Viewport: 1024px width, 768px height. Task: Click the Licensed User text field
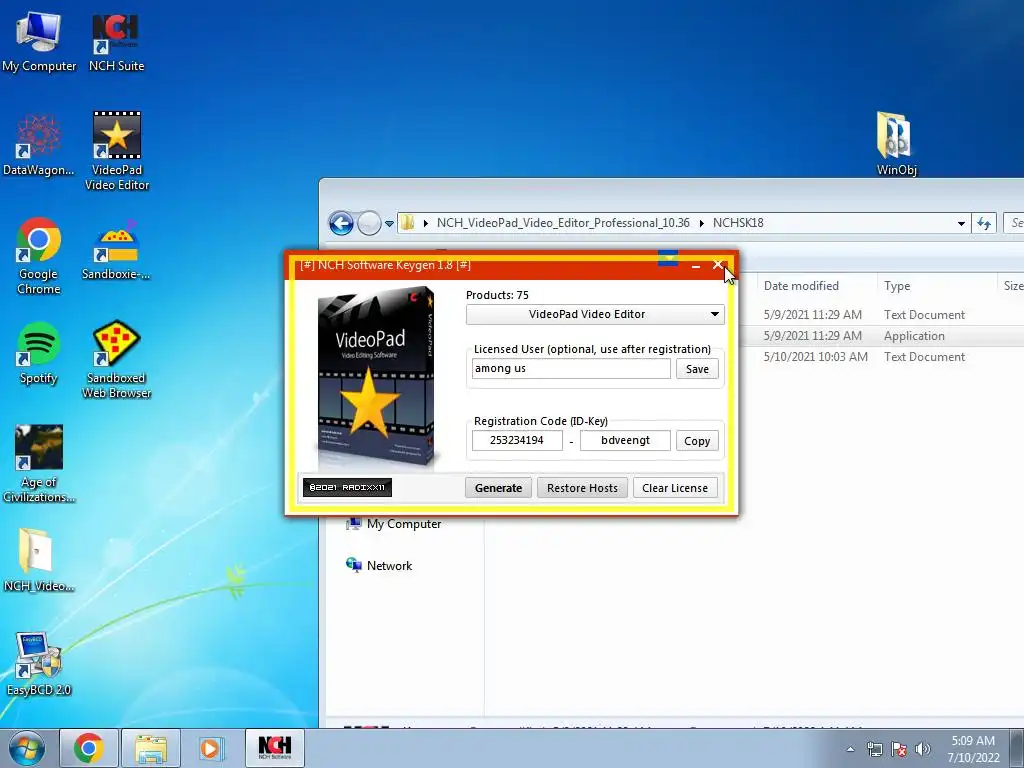571,368
